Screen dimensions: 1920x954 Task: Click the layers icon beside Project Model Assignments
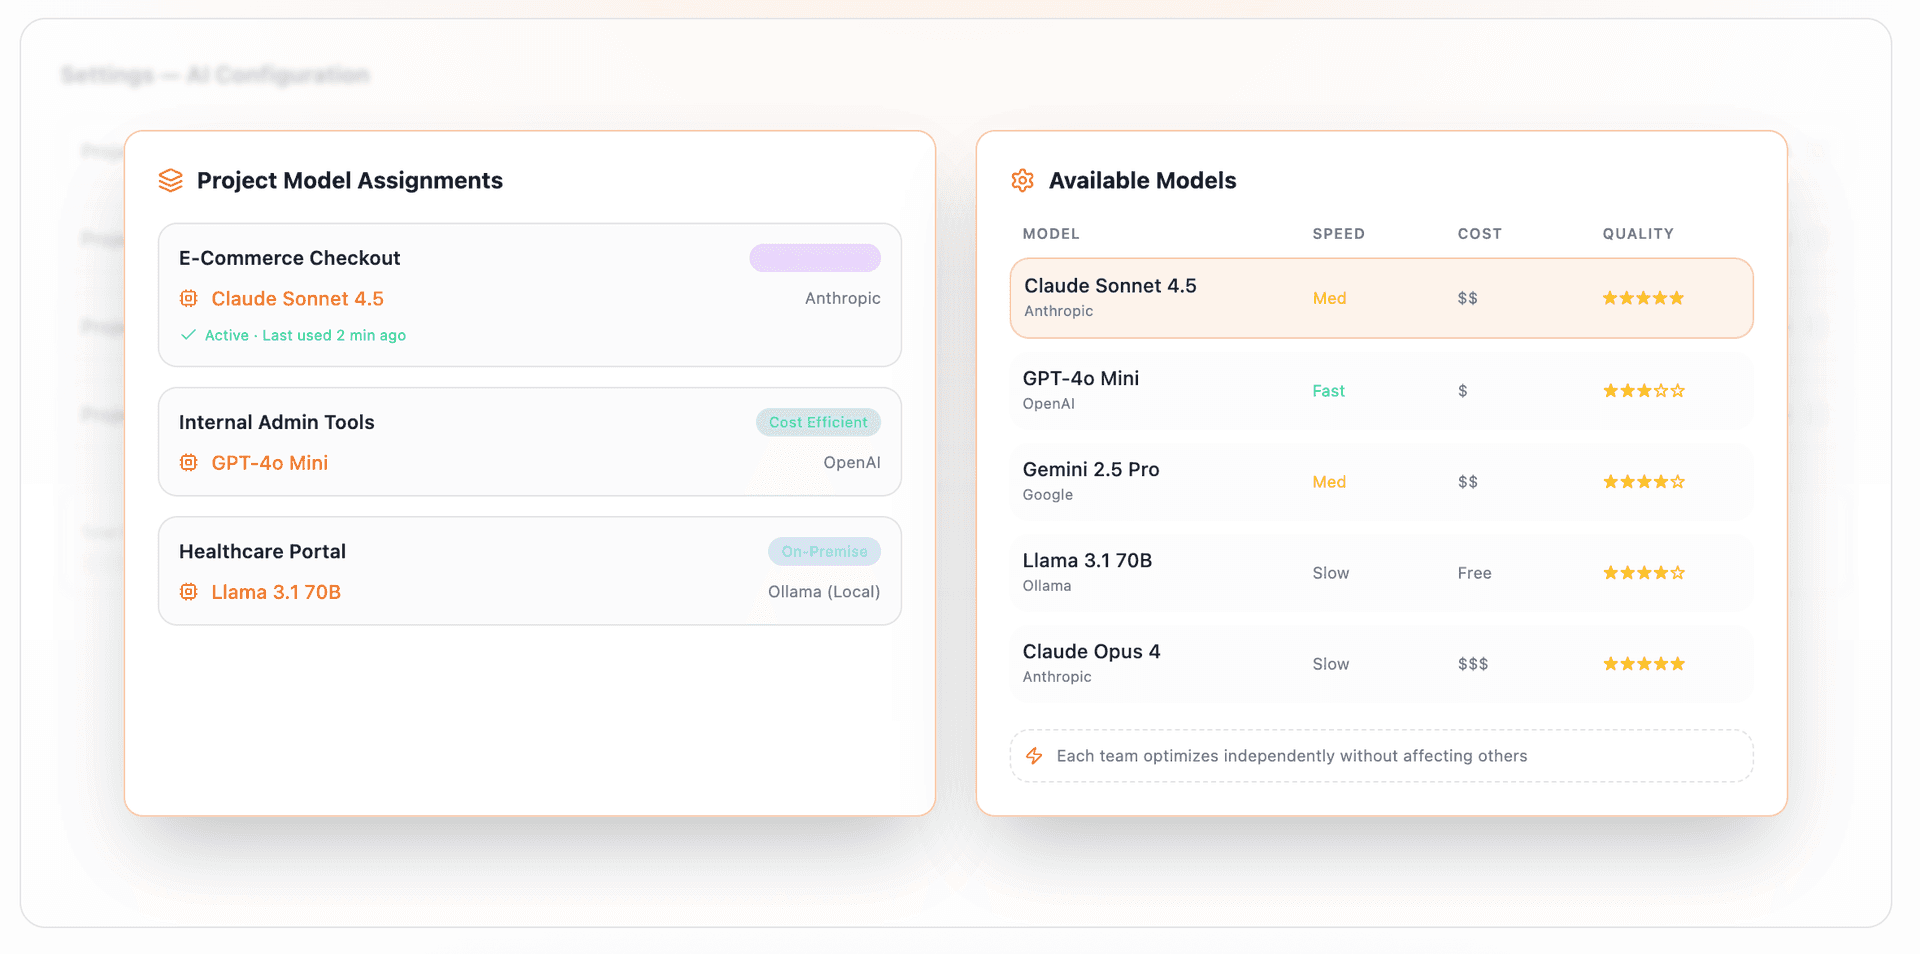(x=171, y=180)
